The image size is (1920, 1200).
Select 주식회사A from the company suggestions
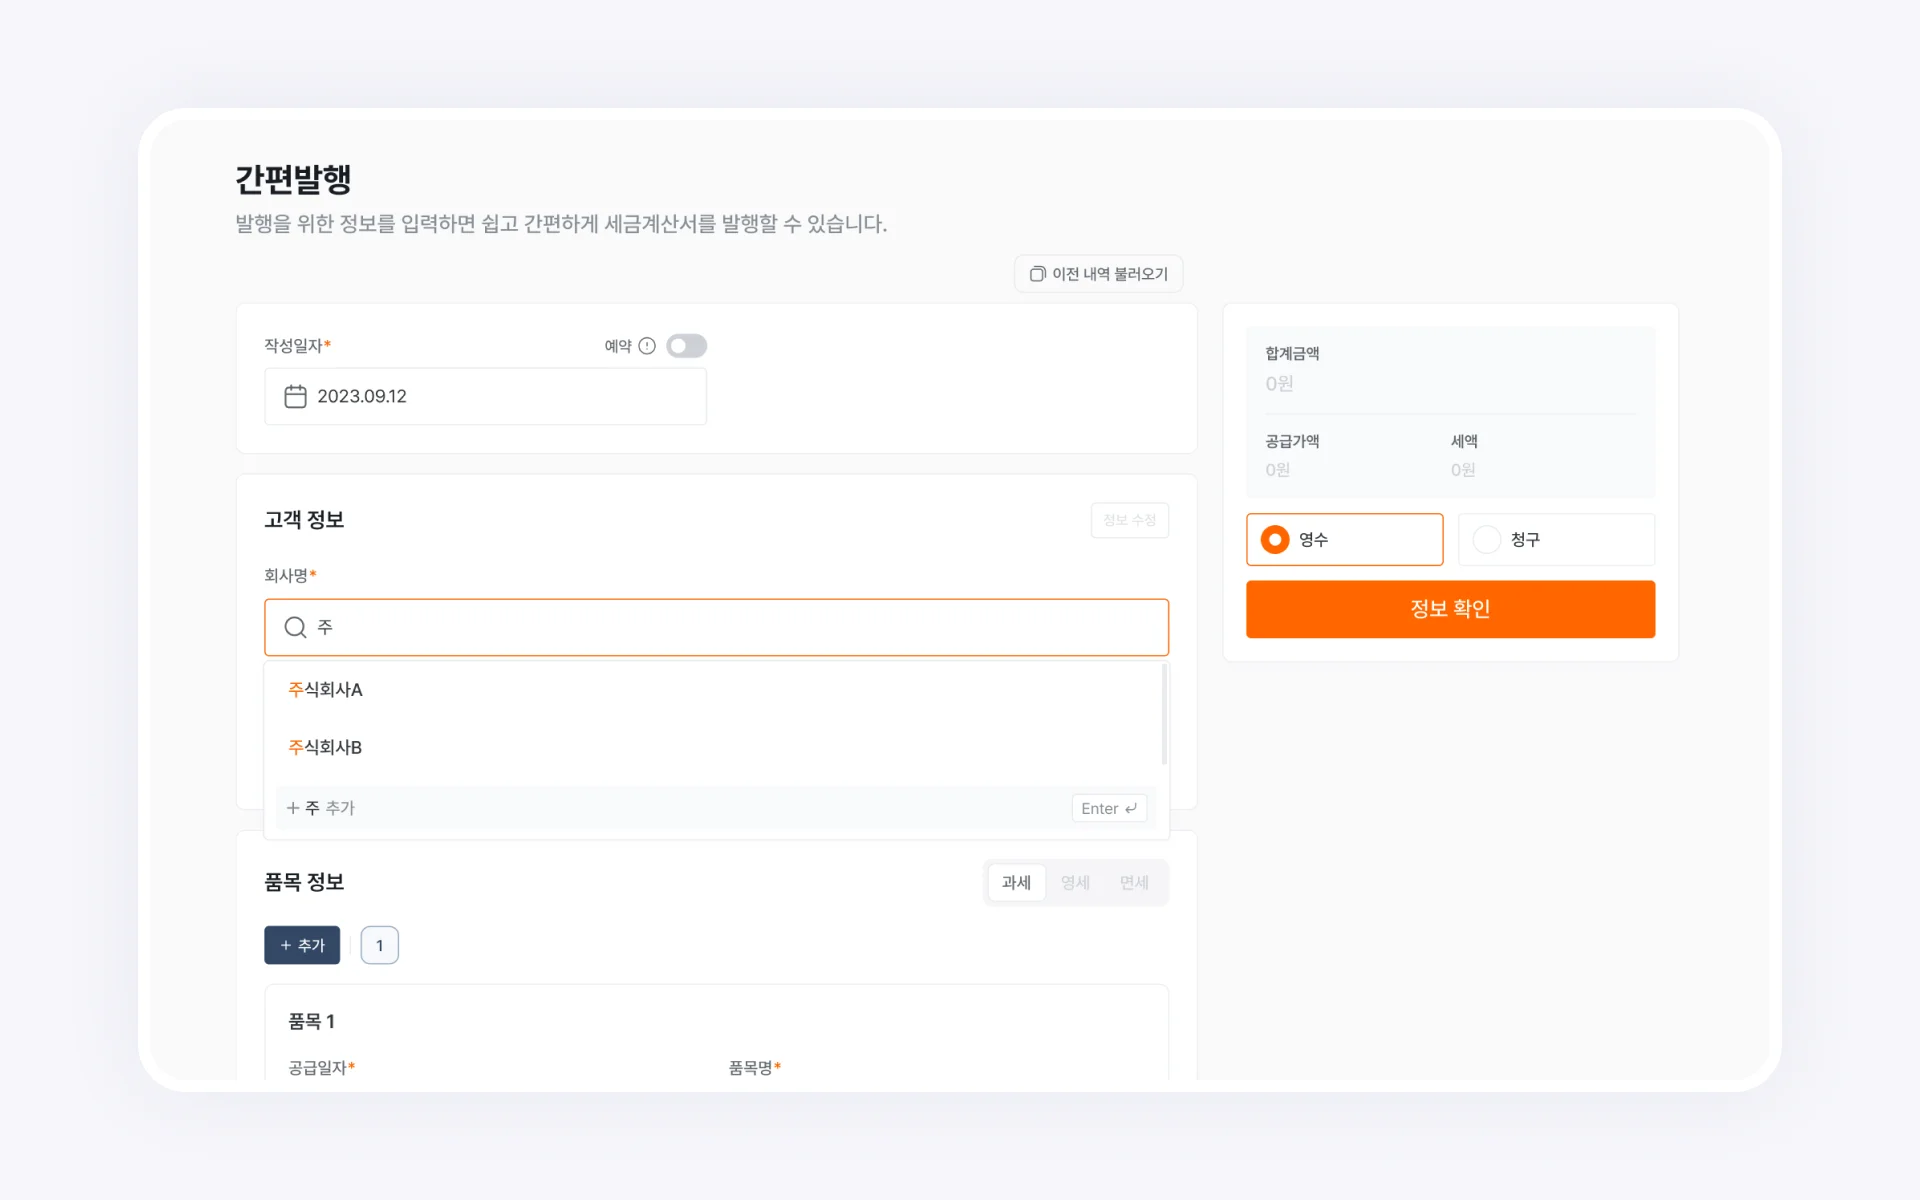coord(325,689)
